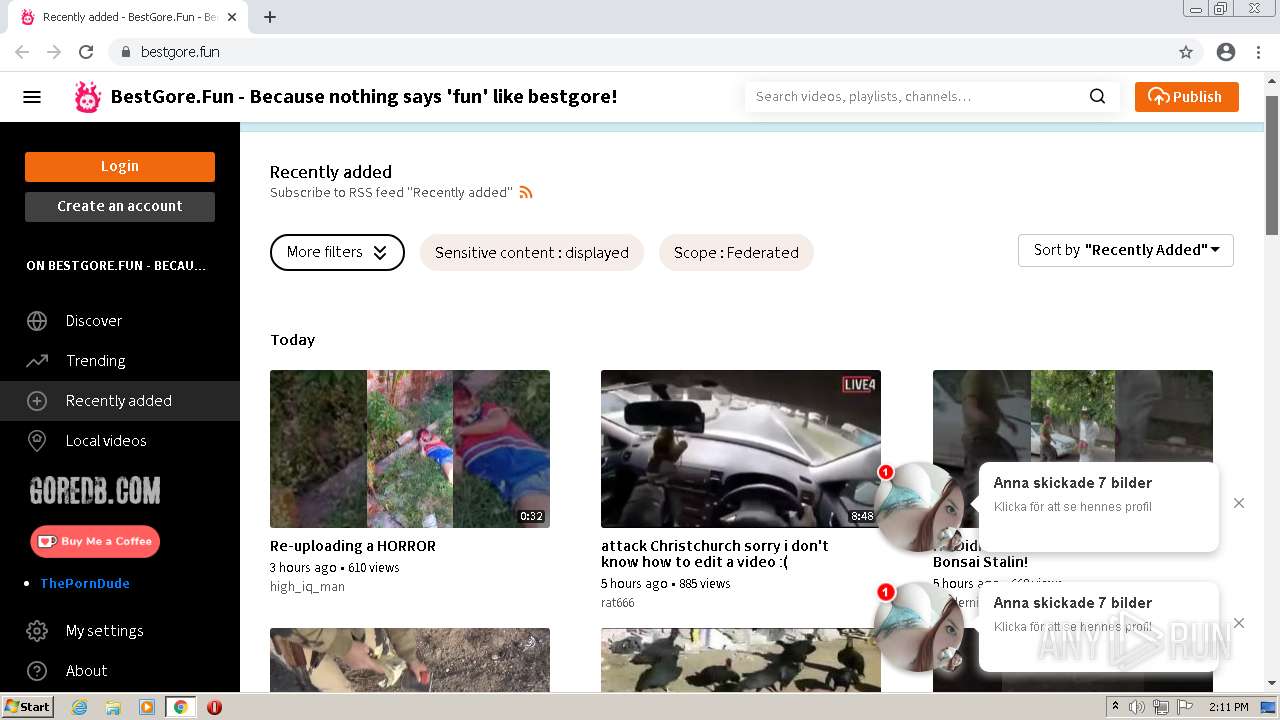
Task: Go back with browser back arrow
Action: [x=22, y=52]
